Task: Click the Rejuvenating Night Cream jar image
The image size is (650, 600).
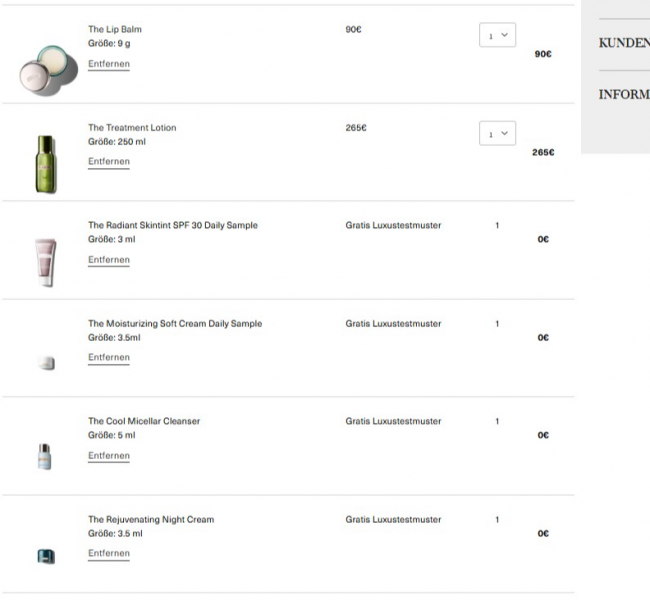Action: pyautogui.click(x=45, y=556)
